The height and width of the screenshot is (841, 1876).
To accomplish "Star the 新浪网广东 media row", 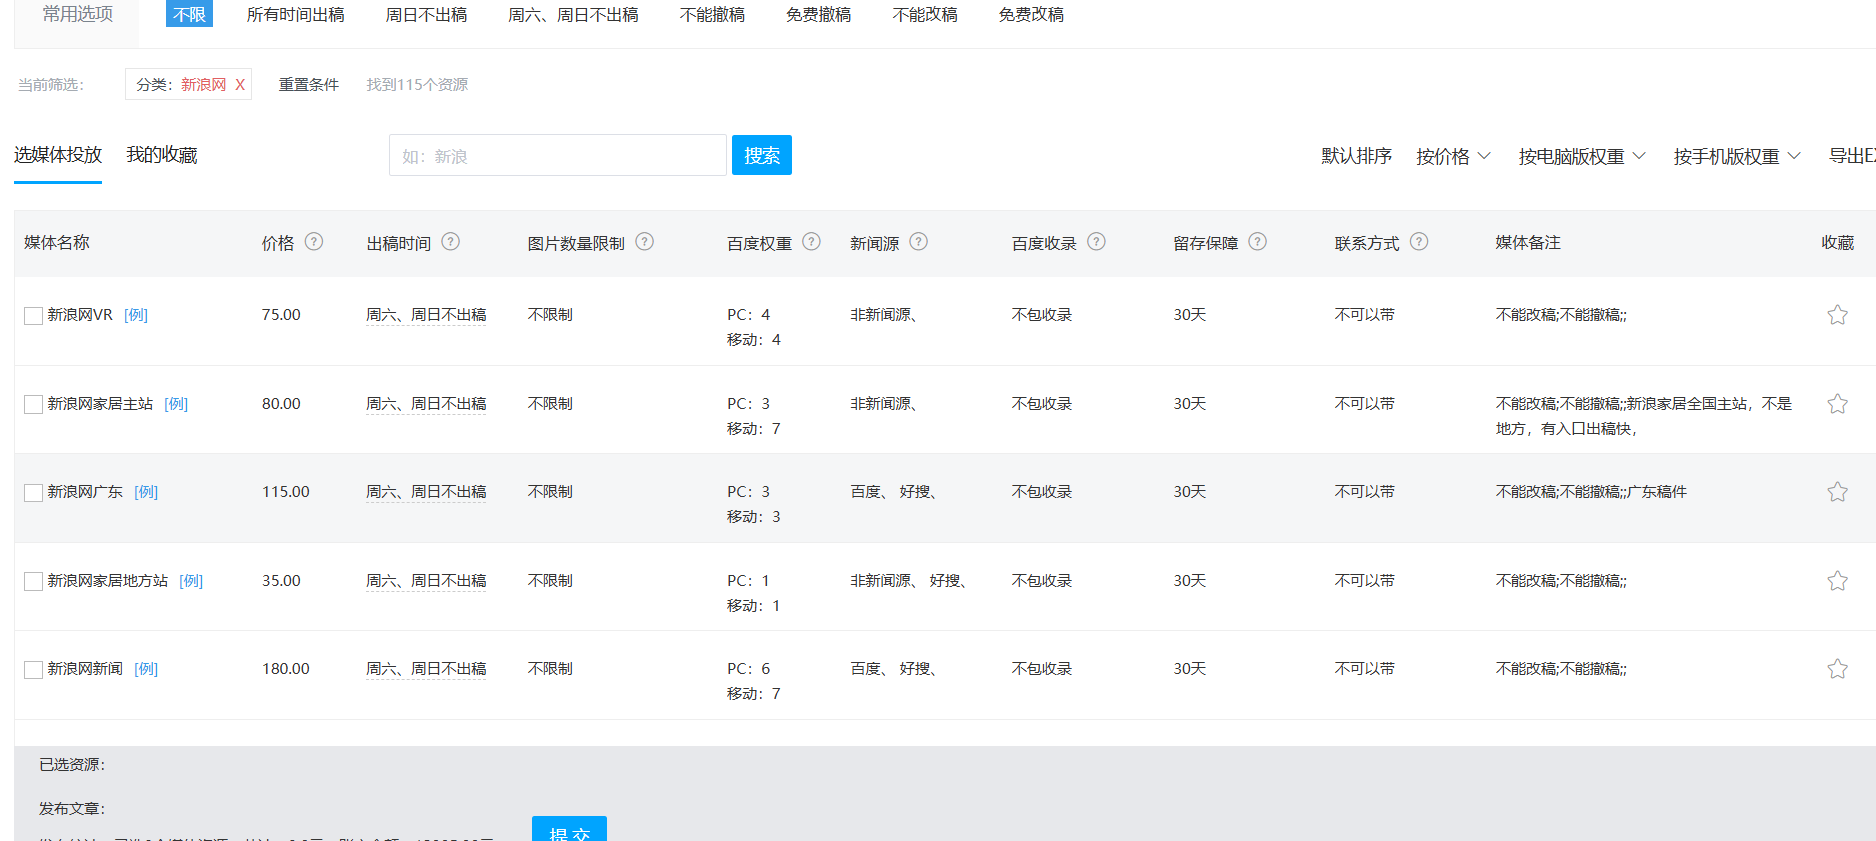I will point(1837,492).
